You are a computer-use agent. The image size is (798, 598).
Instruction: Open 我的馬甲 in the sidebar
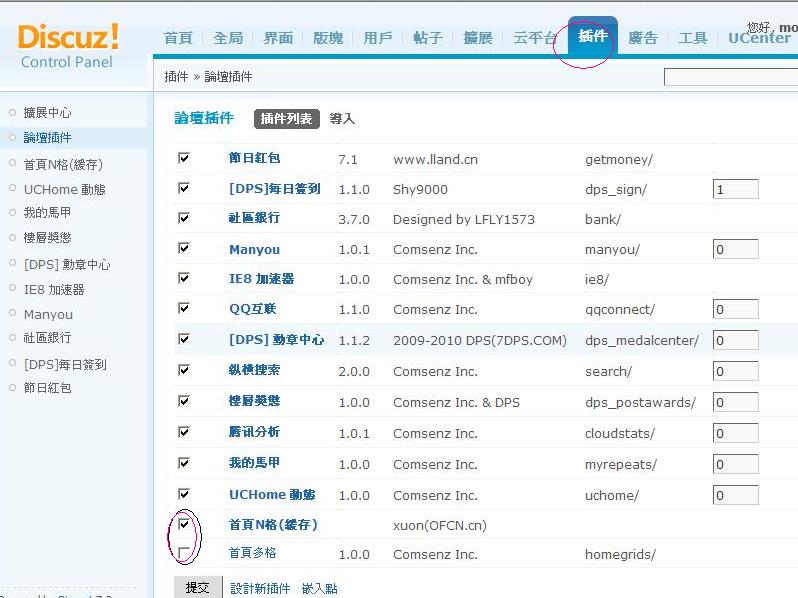[x=47, y=212]
